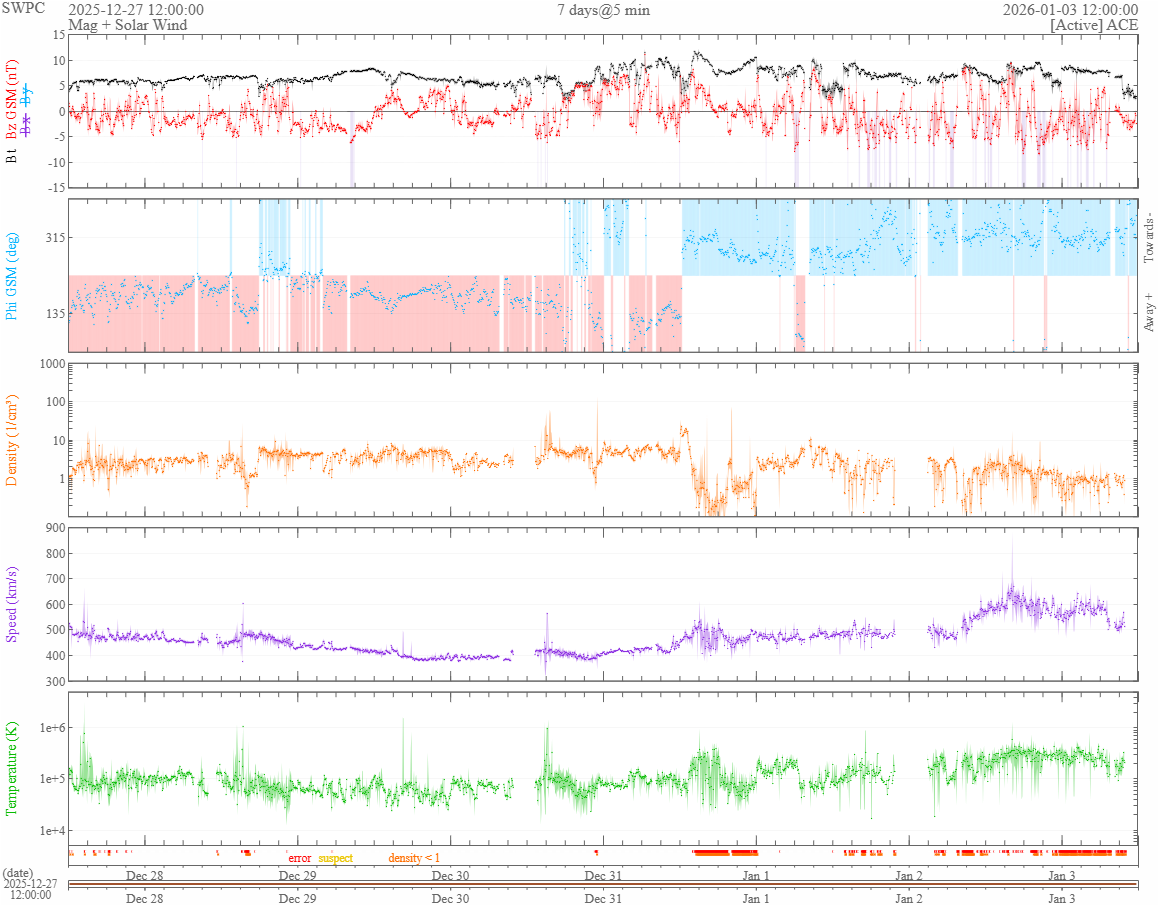The height and width of the screenshot is (905, 1158).
Task: Click the red 'error' legend entry
Action: 300,858
